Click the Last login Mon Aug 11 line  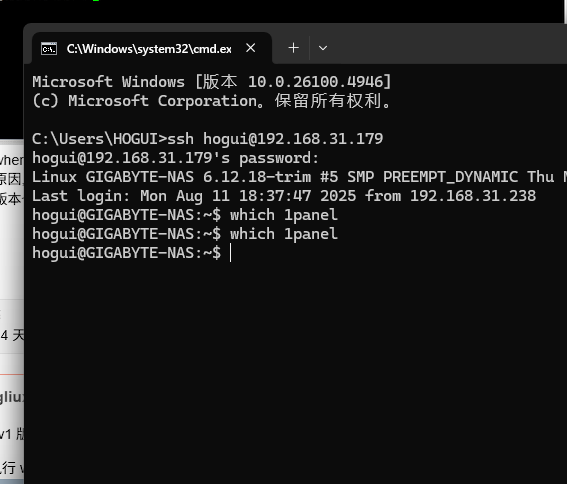coord(284,196)
